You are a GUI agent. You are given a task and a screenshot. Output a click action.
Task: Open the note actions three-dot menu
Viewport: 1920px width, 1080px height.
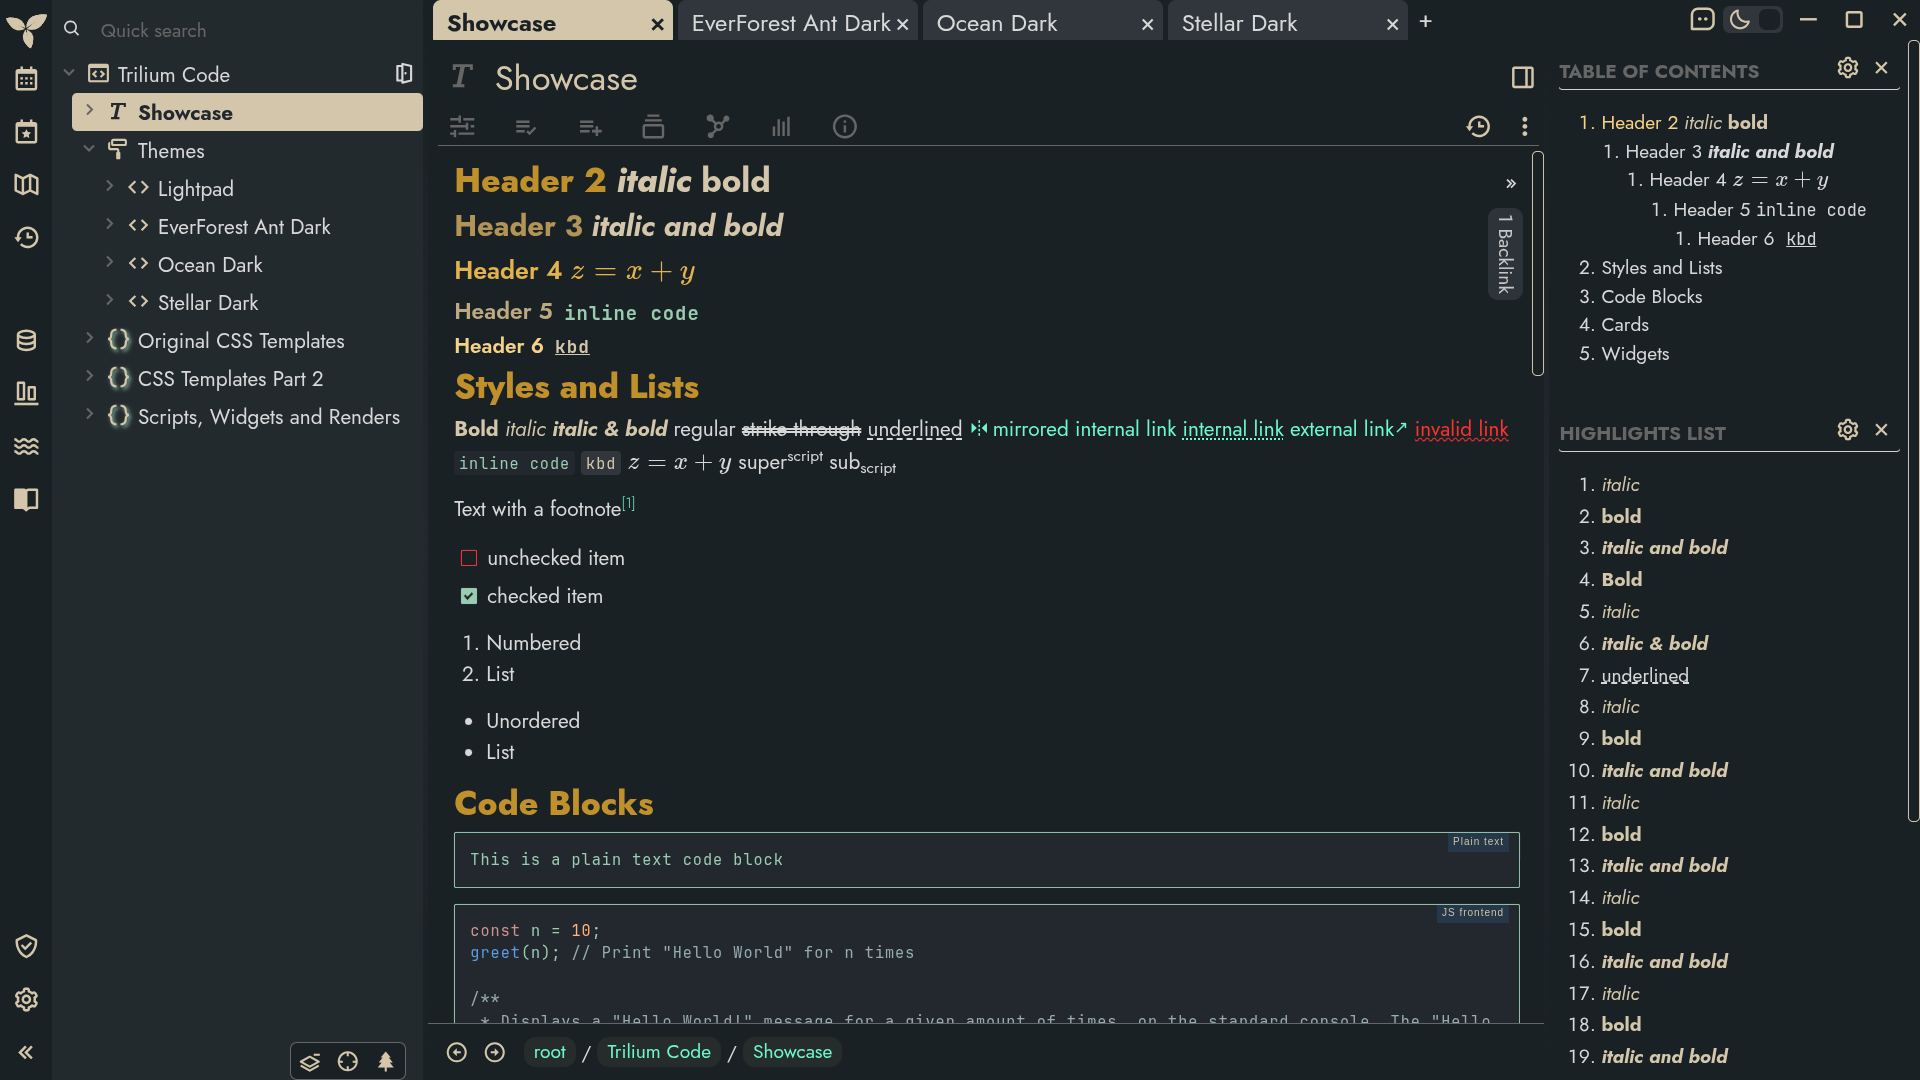tap(1524, 127)
